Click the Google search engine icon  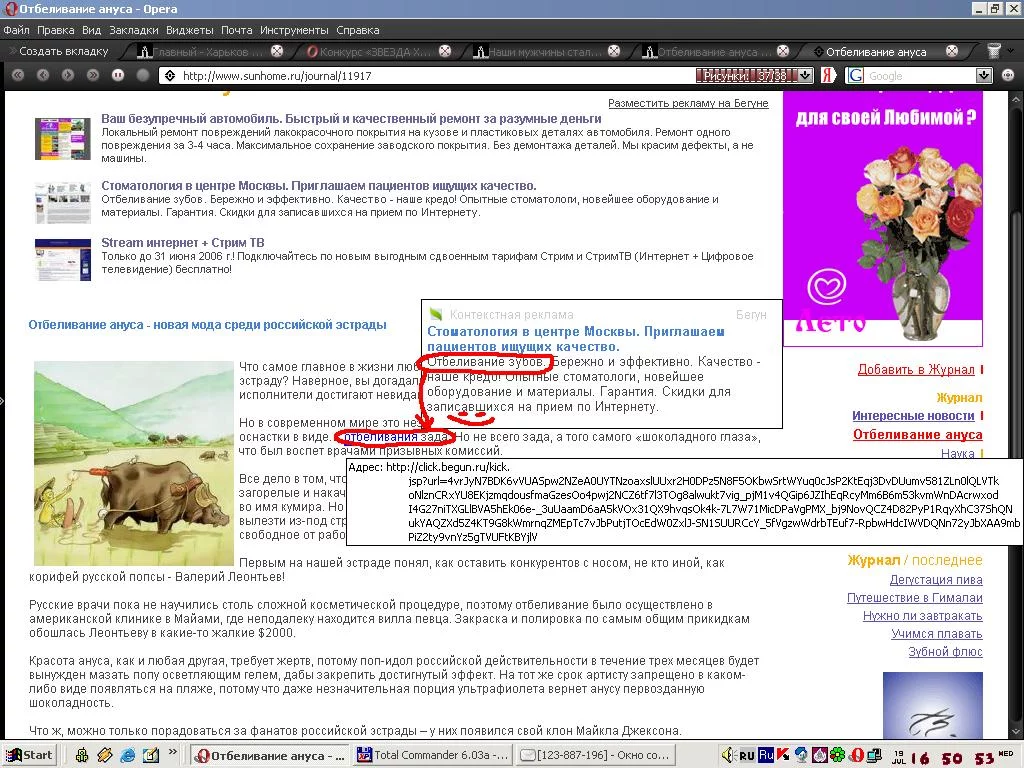coord(855,76)
